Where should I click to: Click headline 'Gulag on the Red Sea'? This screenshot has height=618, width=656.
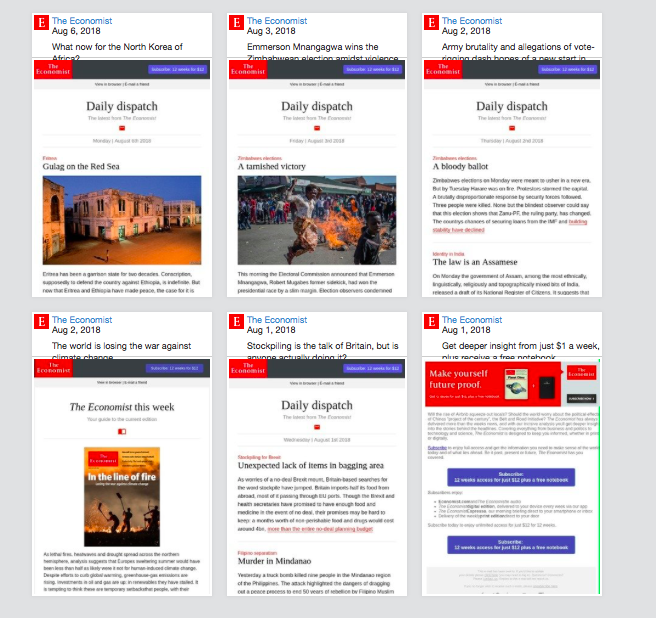[81, 167]
